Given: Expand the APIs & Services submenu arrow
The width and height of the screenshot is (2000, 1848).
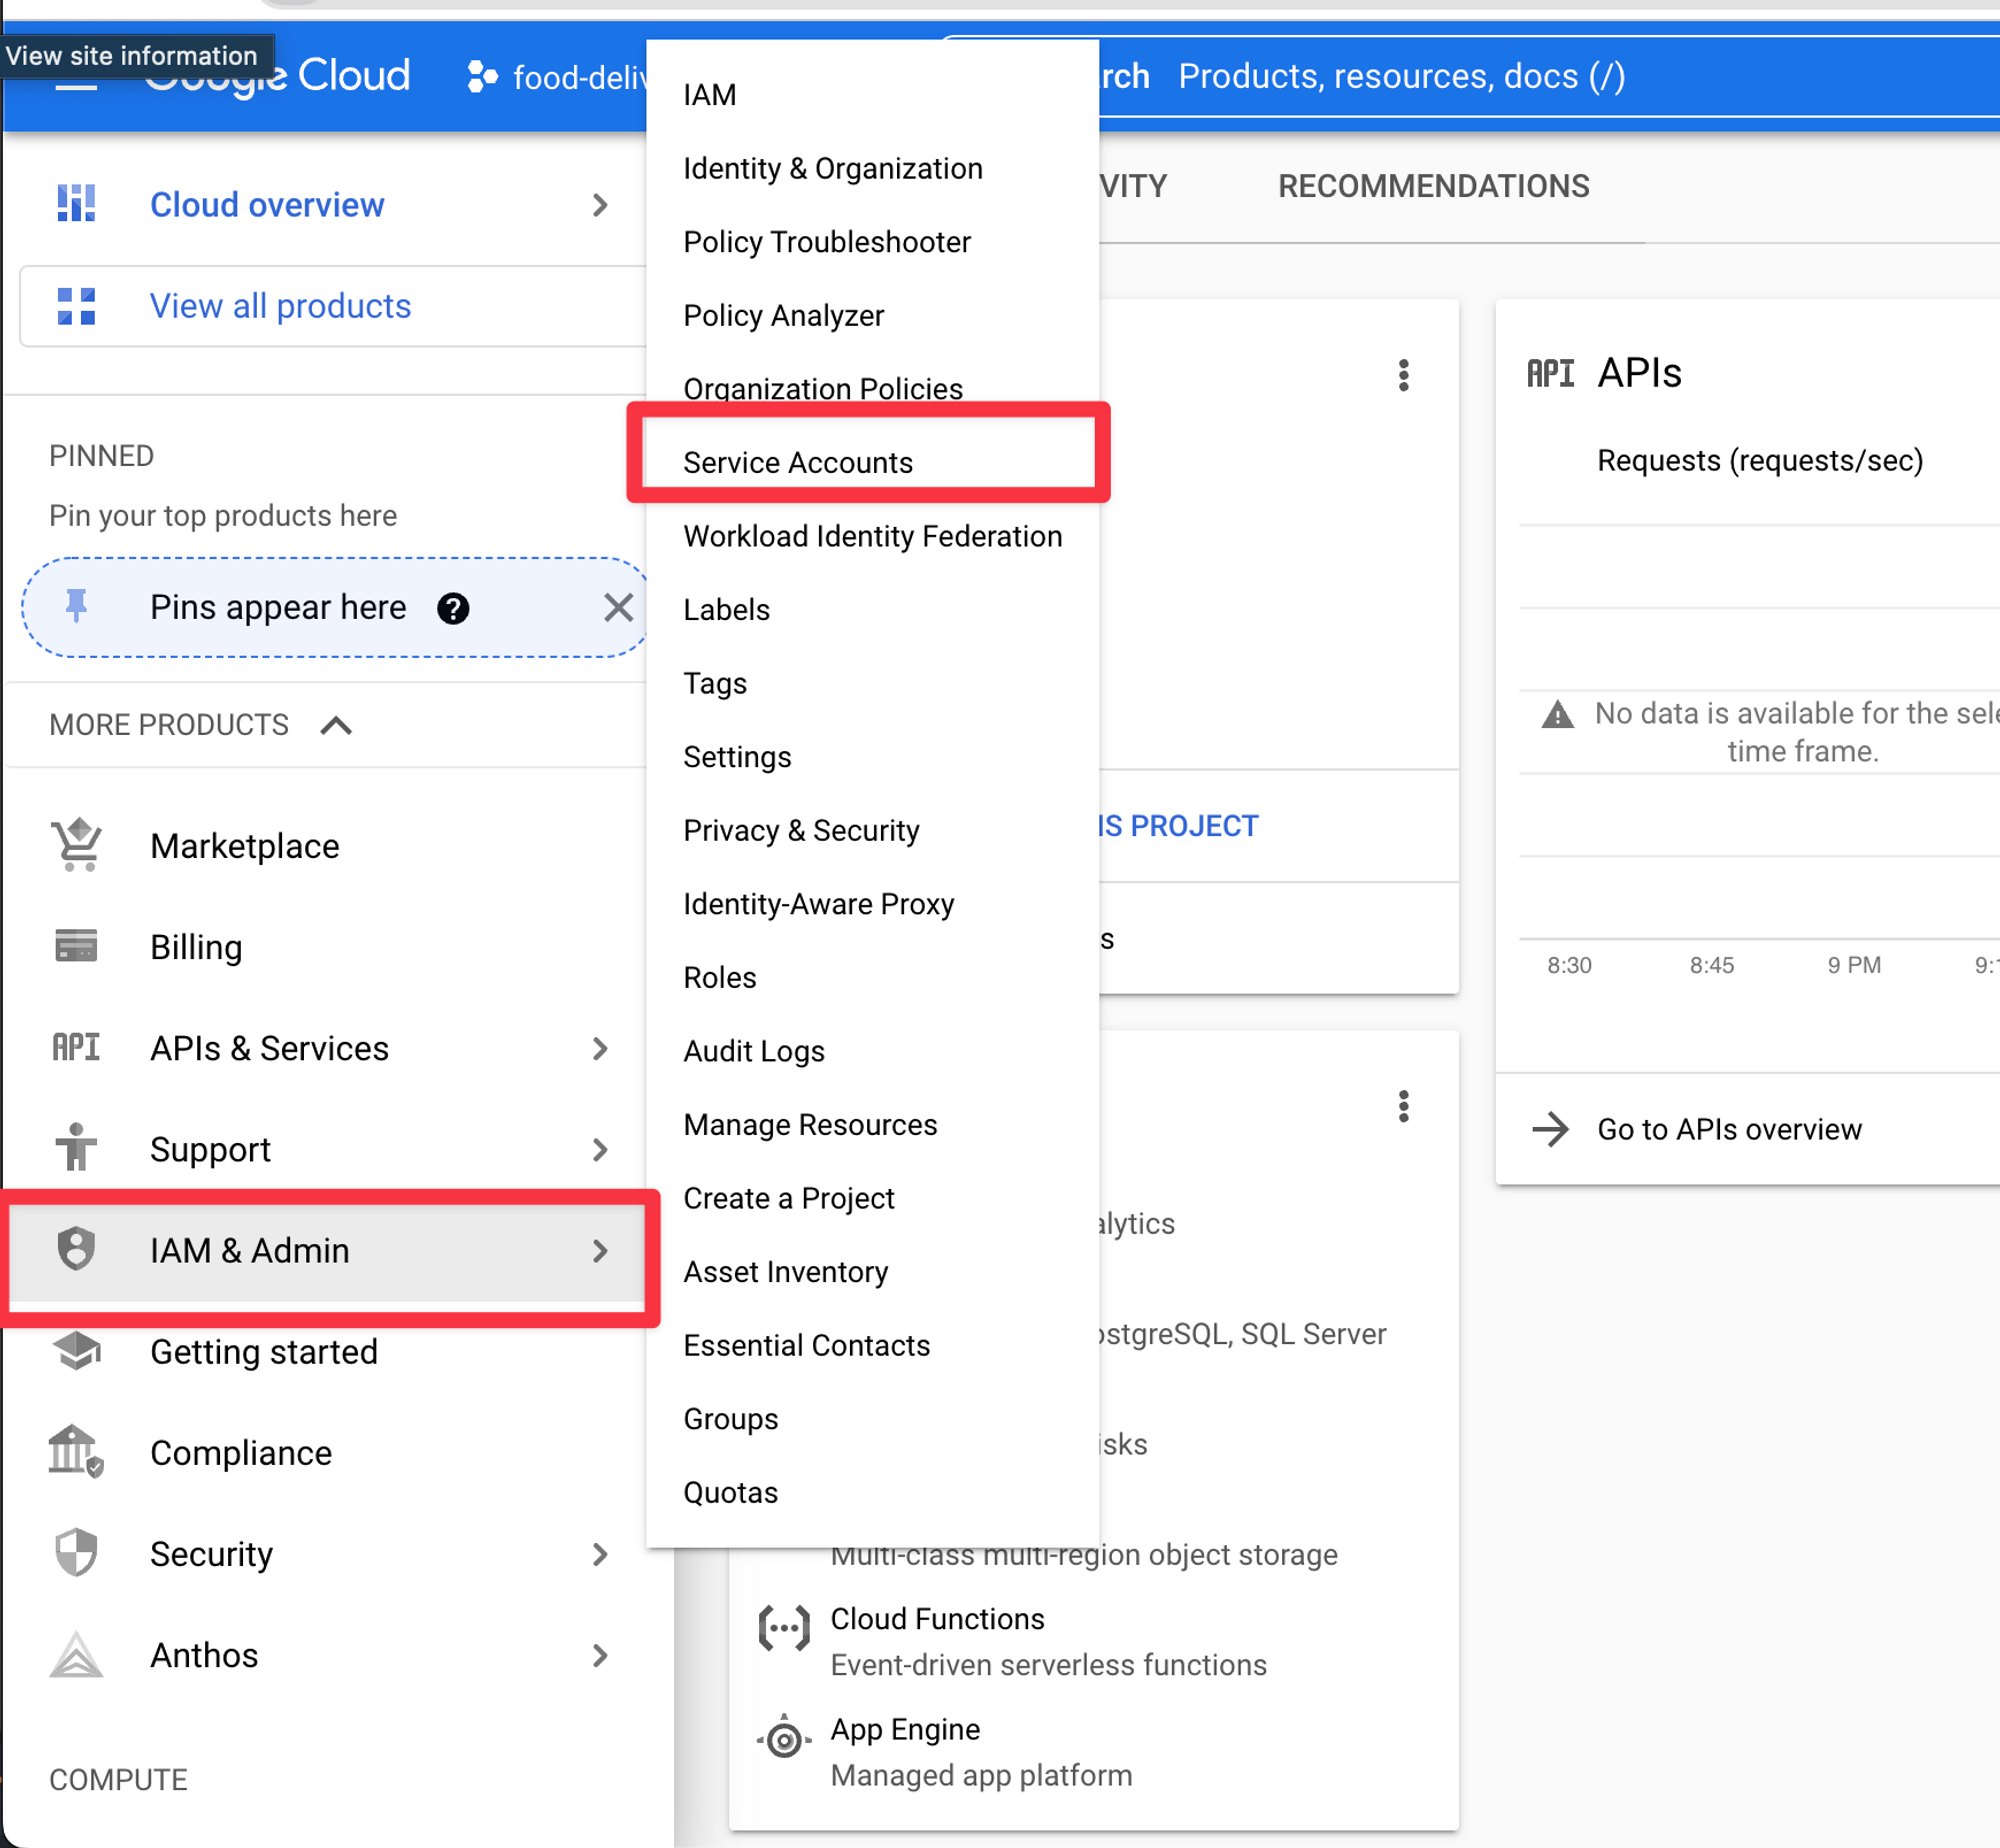Looking at the screenshot, I should [x=600, y=1048].
